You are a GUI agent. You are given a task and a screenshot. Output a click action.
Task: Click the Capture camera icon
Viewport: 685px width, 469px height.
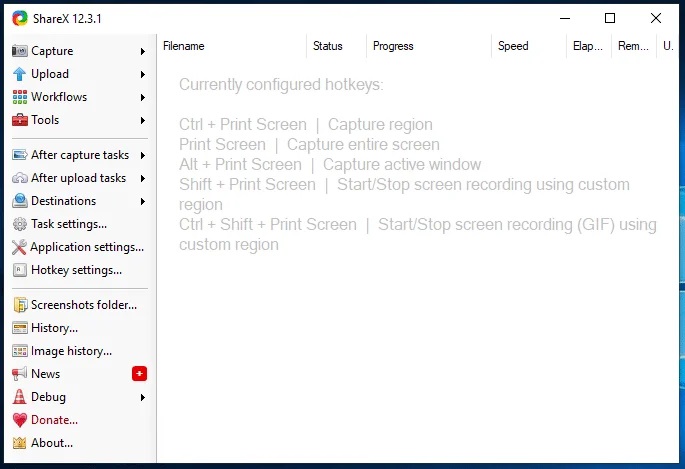19,51
